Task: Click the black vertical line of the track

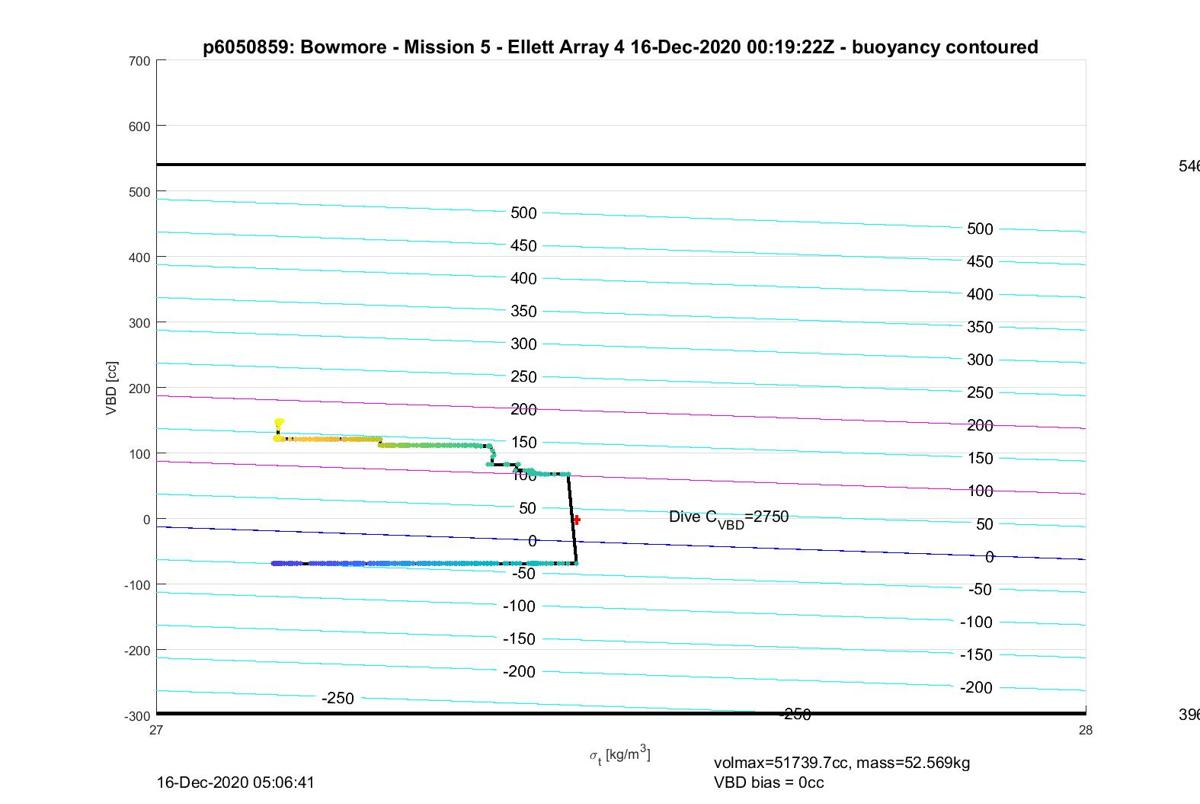Action: coord(572,518)
